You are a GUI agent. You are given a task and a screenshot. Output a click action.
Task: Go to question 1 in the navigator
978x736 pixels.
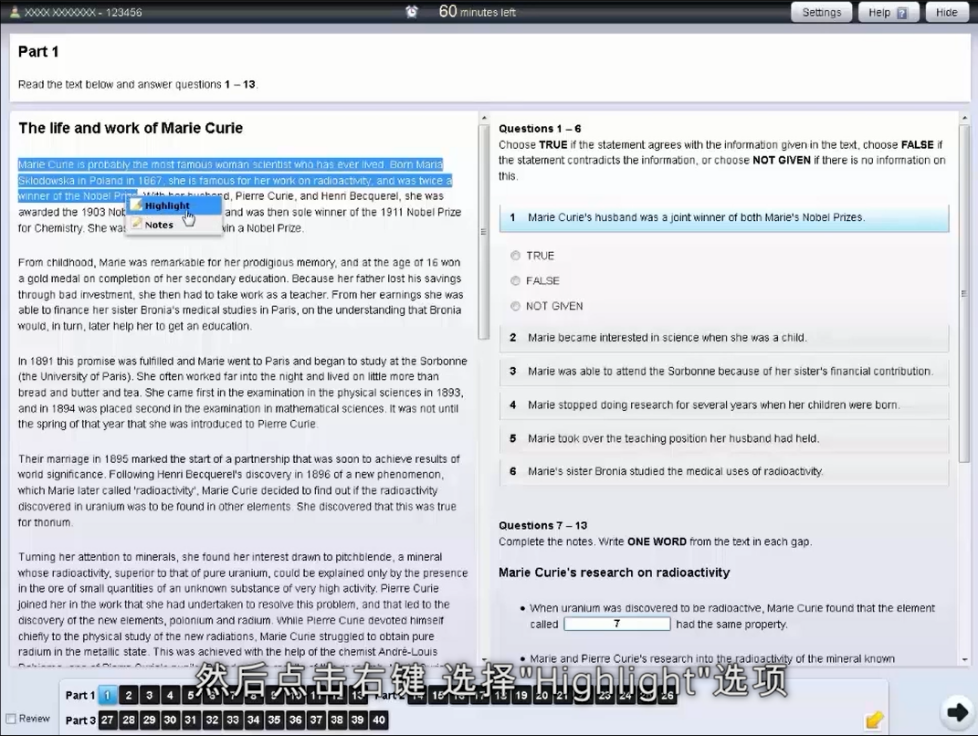point(107,695)
